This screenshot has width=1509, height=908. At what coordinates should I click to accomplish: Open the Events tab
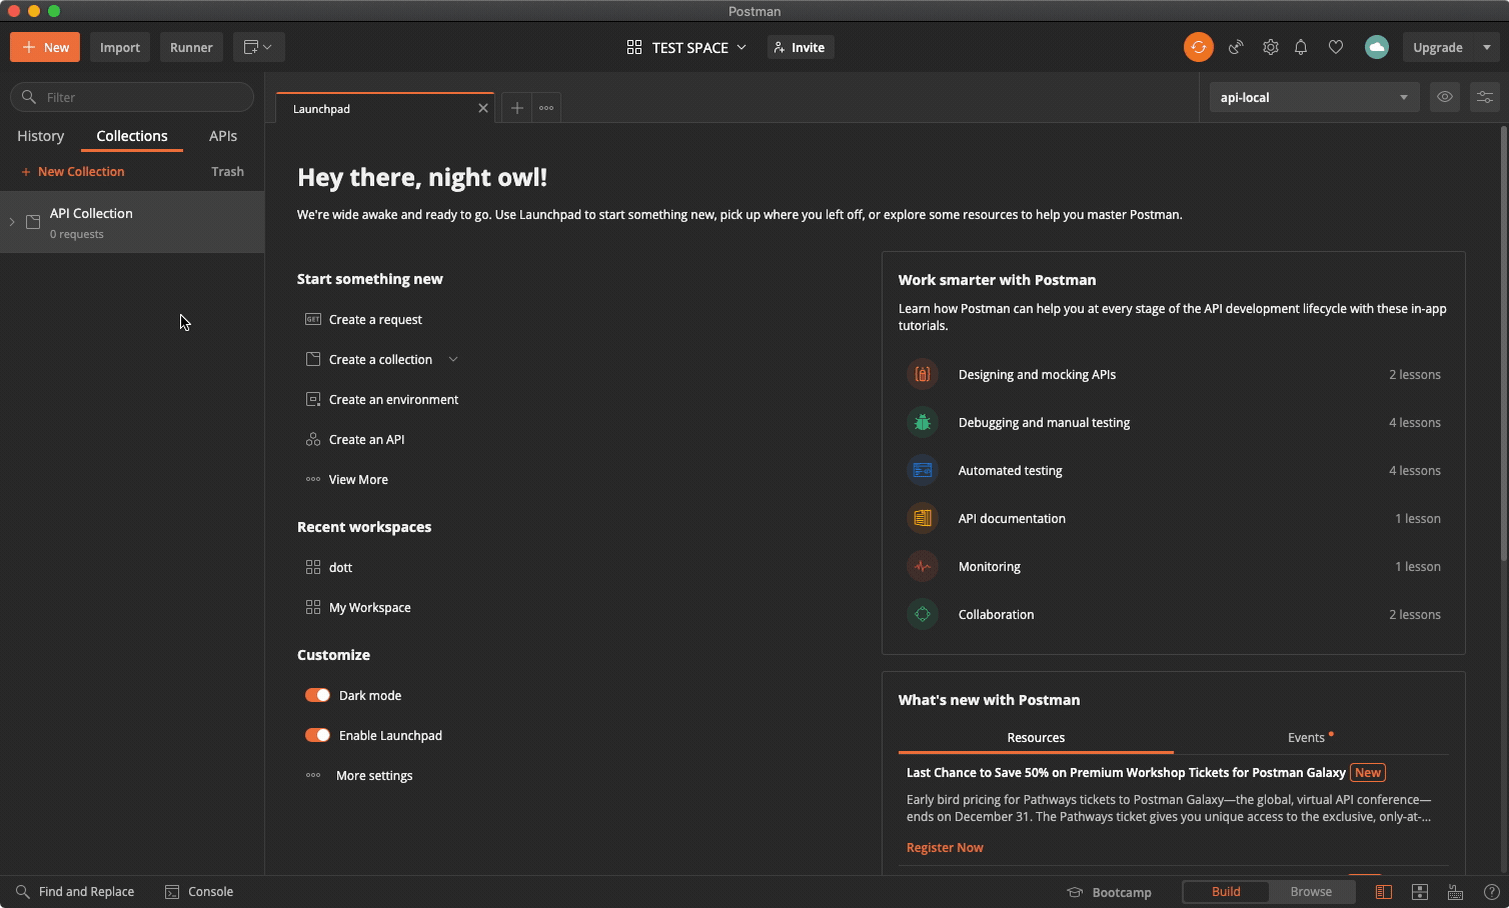(1311, 738)
